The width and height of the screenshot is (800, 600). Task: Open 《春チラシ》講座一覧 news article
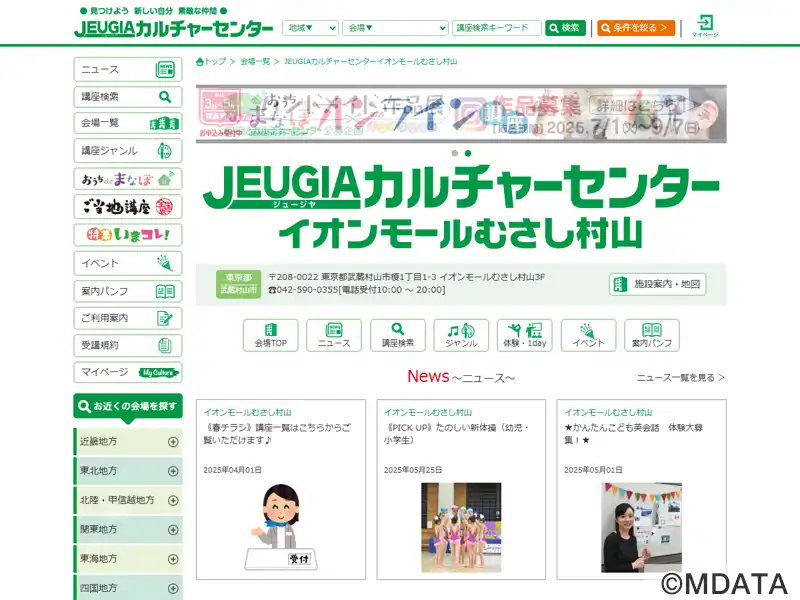pos(277,434)
